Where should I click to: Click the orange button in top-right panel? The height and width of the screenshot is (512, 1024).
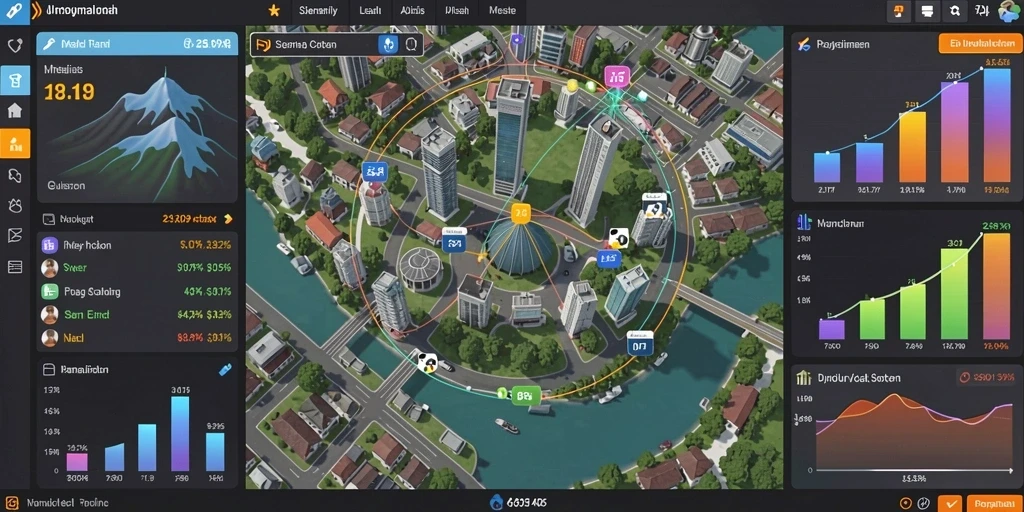coord(978,44)
